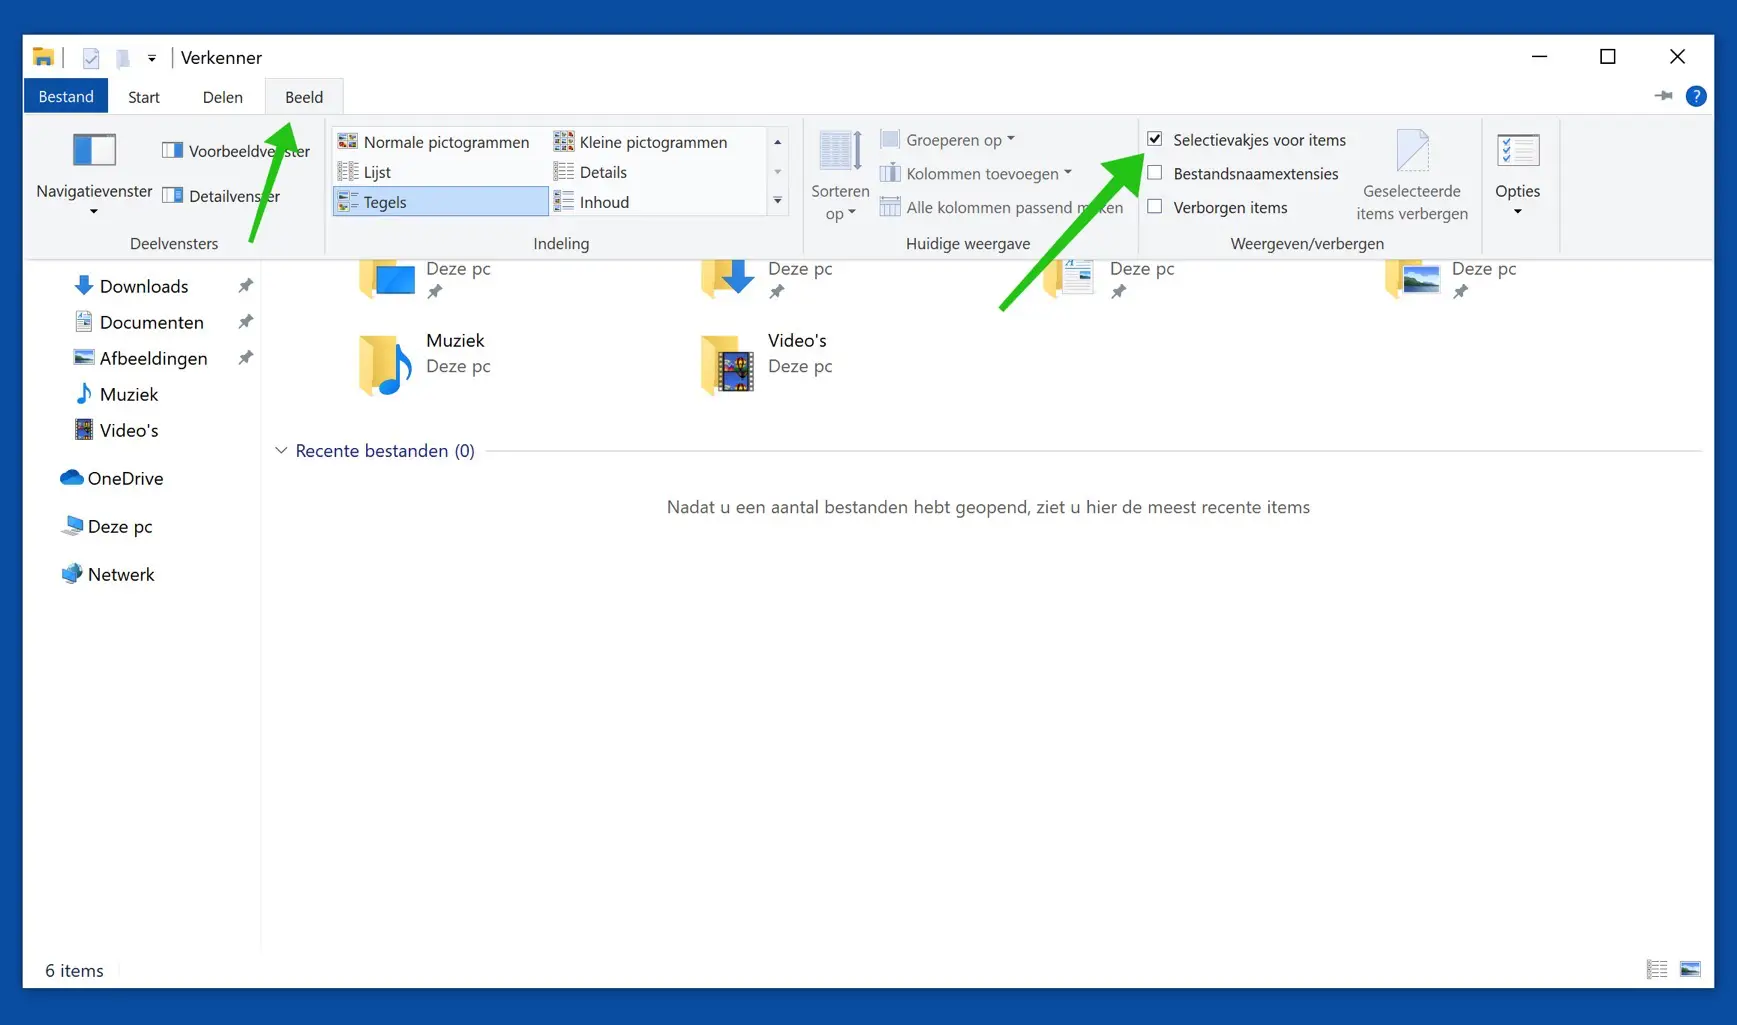The image size is (1737, 1025).
Task: Unpin Documenten using its pin icon
Action: (245, 322)
